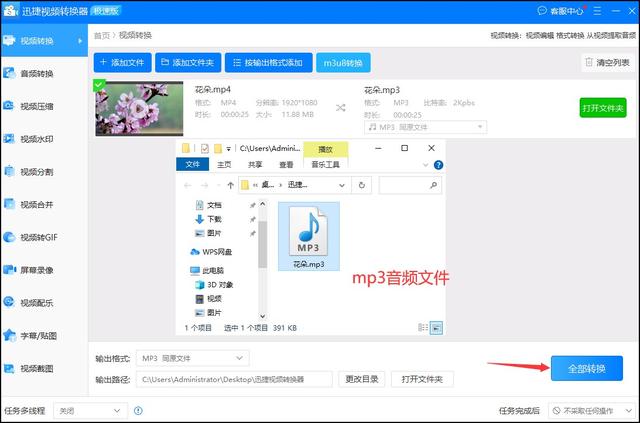Select 下载 in Explorer quick access
This screenshot has height=423, width=640.
click(x=214, y=219)
